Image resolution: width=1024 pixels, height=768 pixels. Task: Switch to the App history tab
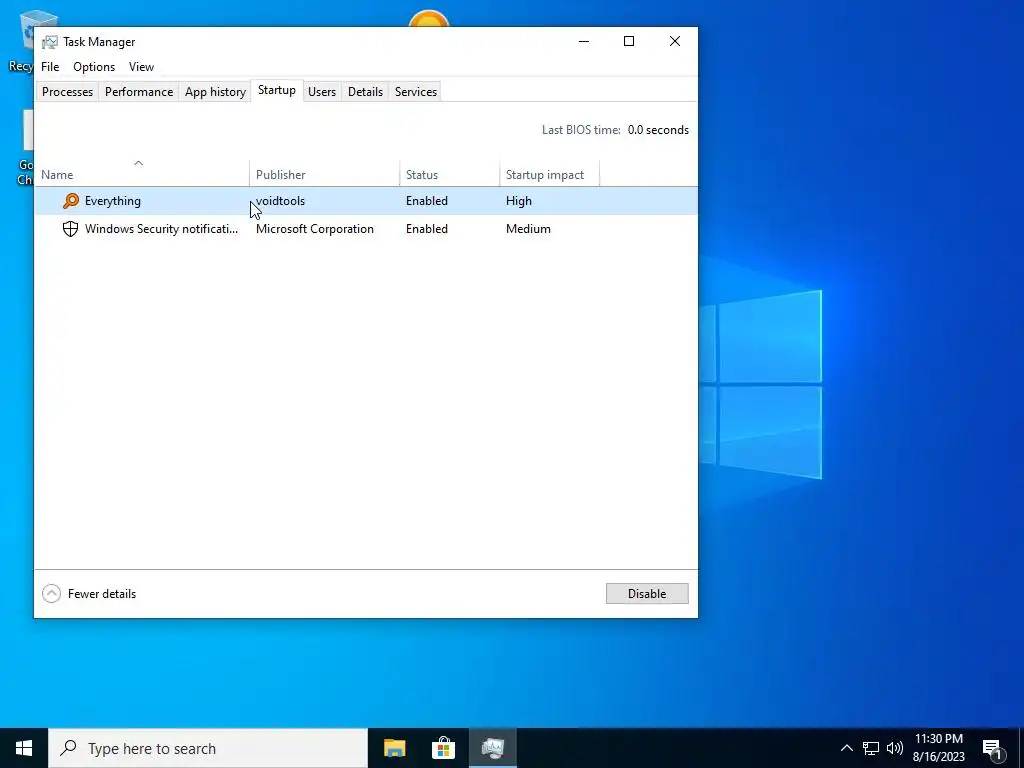[x=216, y=92]
